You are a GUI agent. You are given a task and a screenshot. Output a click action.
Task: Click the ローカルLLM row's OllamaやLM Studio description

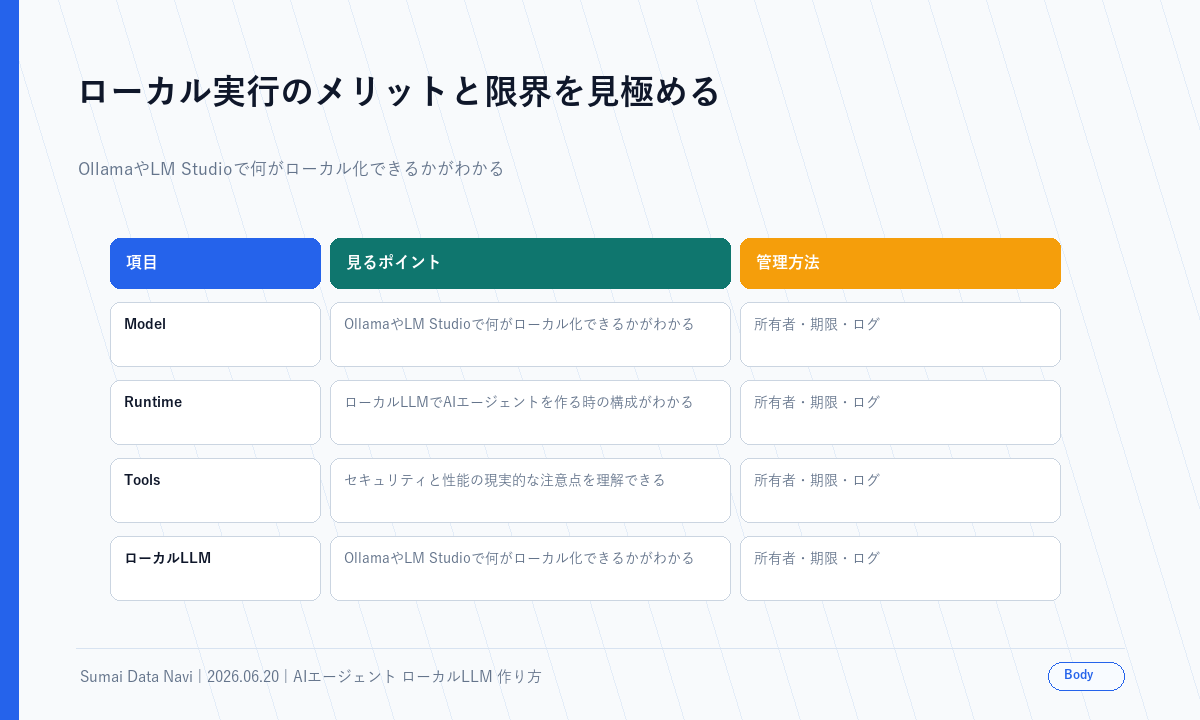pos(530,568)
